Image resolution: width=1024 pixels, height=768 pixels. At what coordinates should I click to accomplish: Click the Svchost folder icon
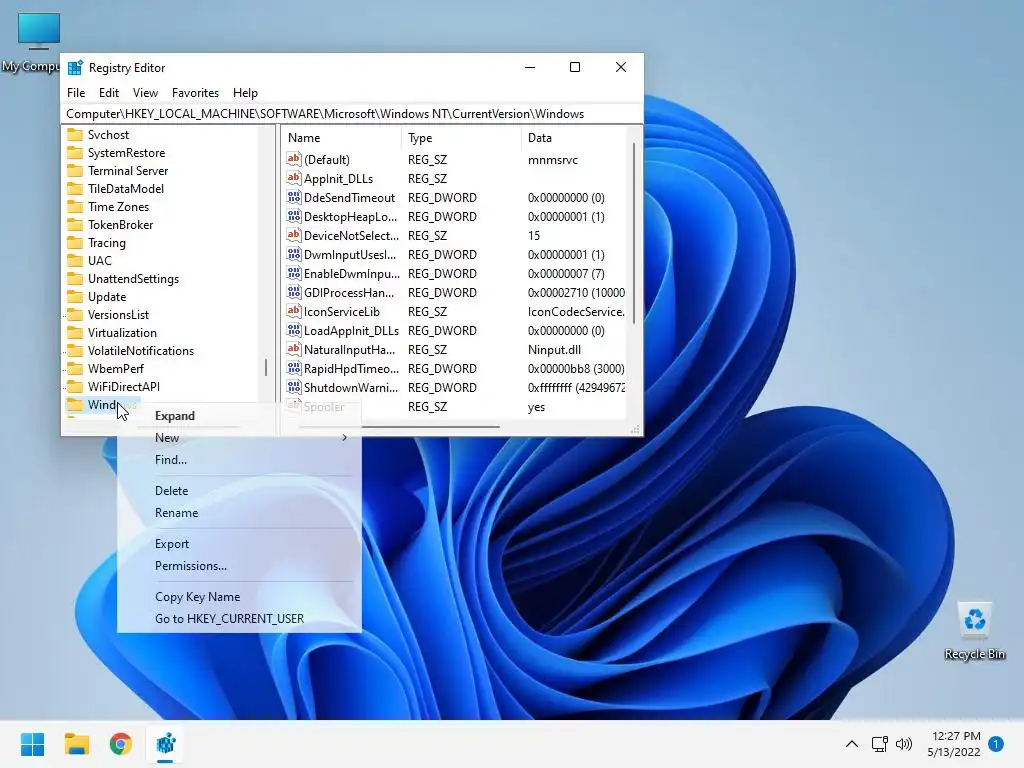pyautogui.click(x=75, y=135)
